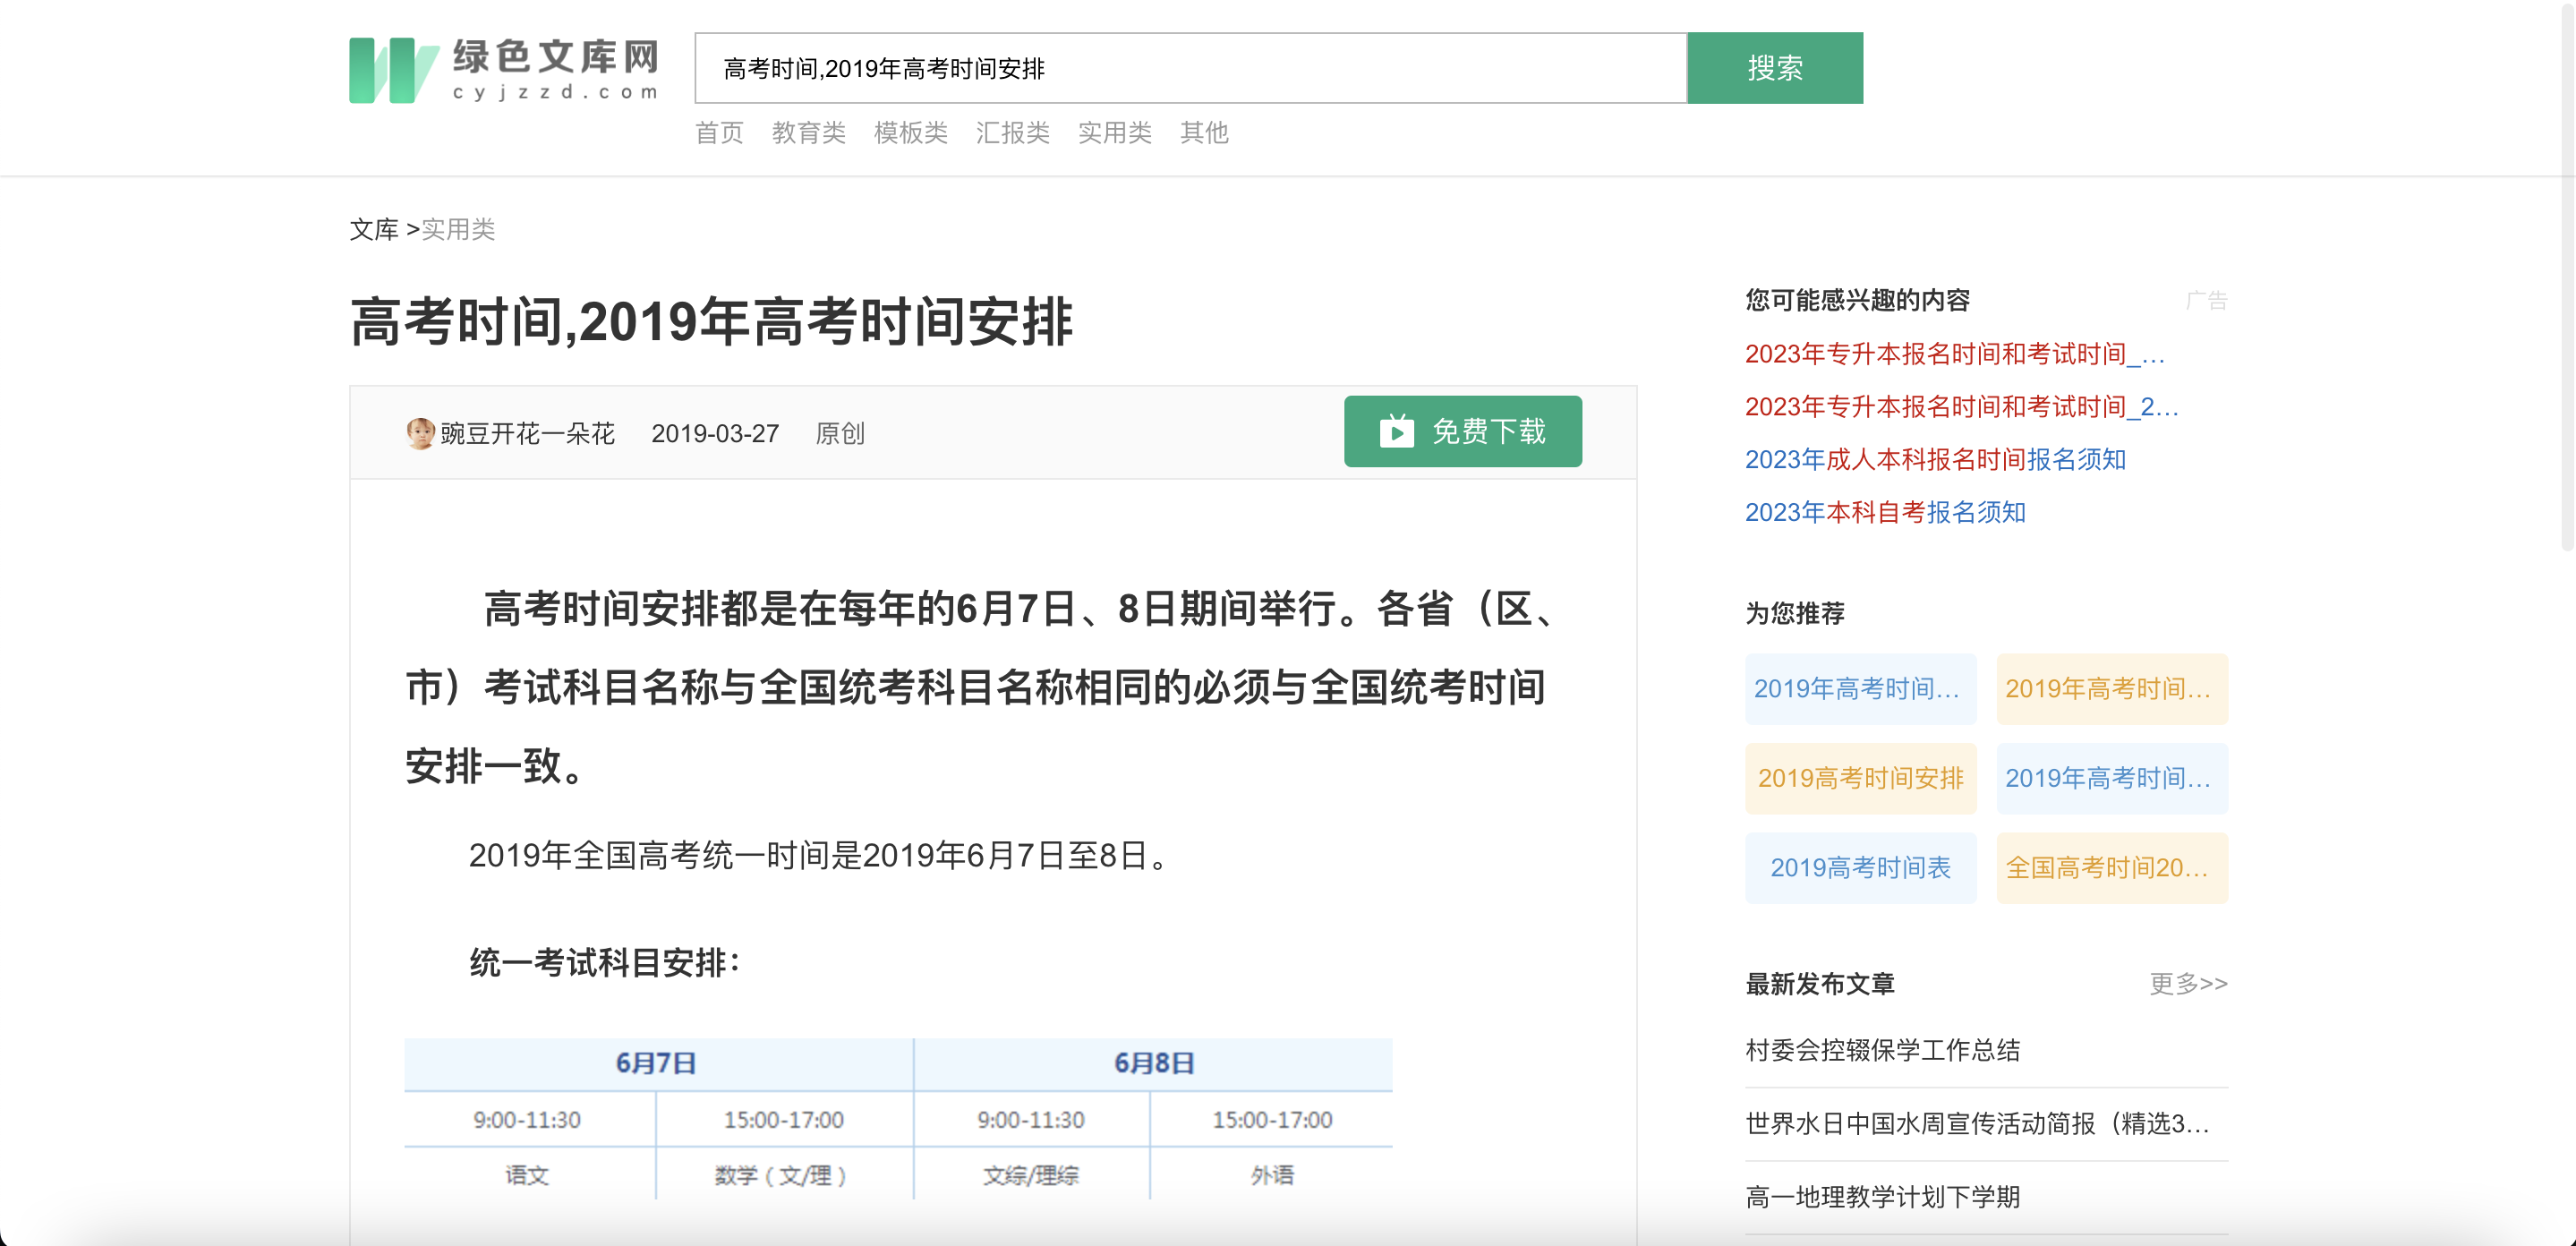The image size is (2576, 1246).
Task: Open 2023年本科自考报名须知 link
Action: pyautogui.click(x=1884, y=512)
